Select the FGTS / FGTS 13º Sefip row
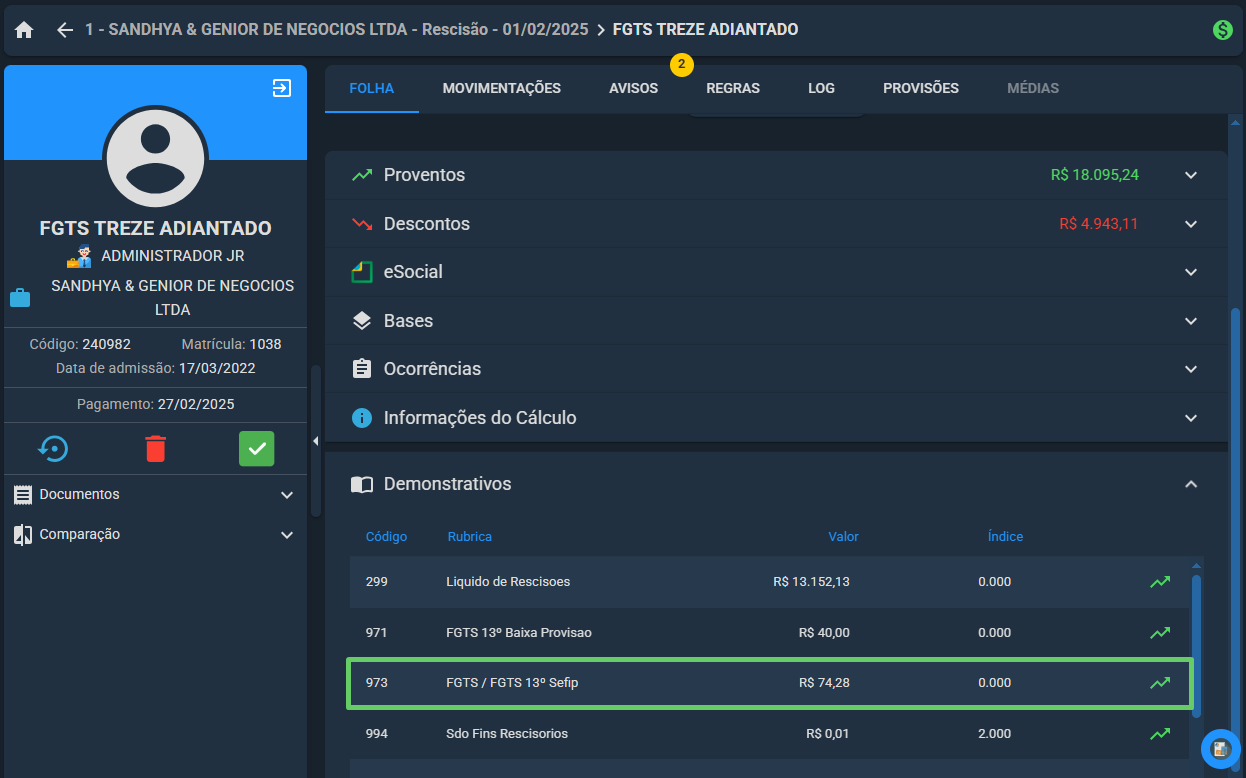The width and height of the screenshot is (1246, 778). [770, 683]
